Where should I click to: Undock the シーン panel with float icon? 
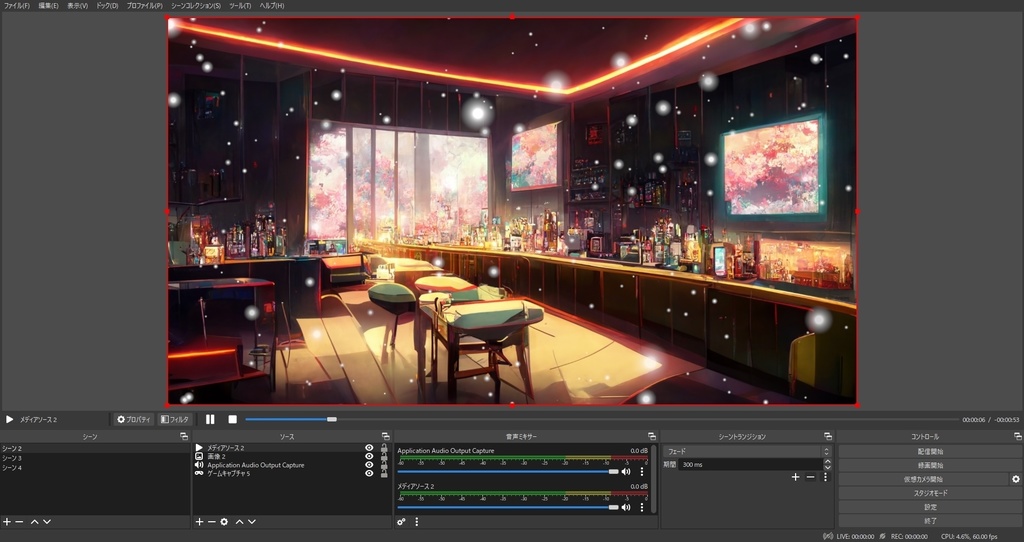tap(184, 436)
